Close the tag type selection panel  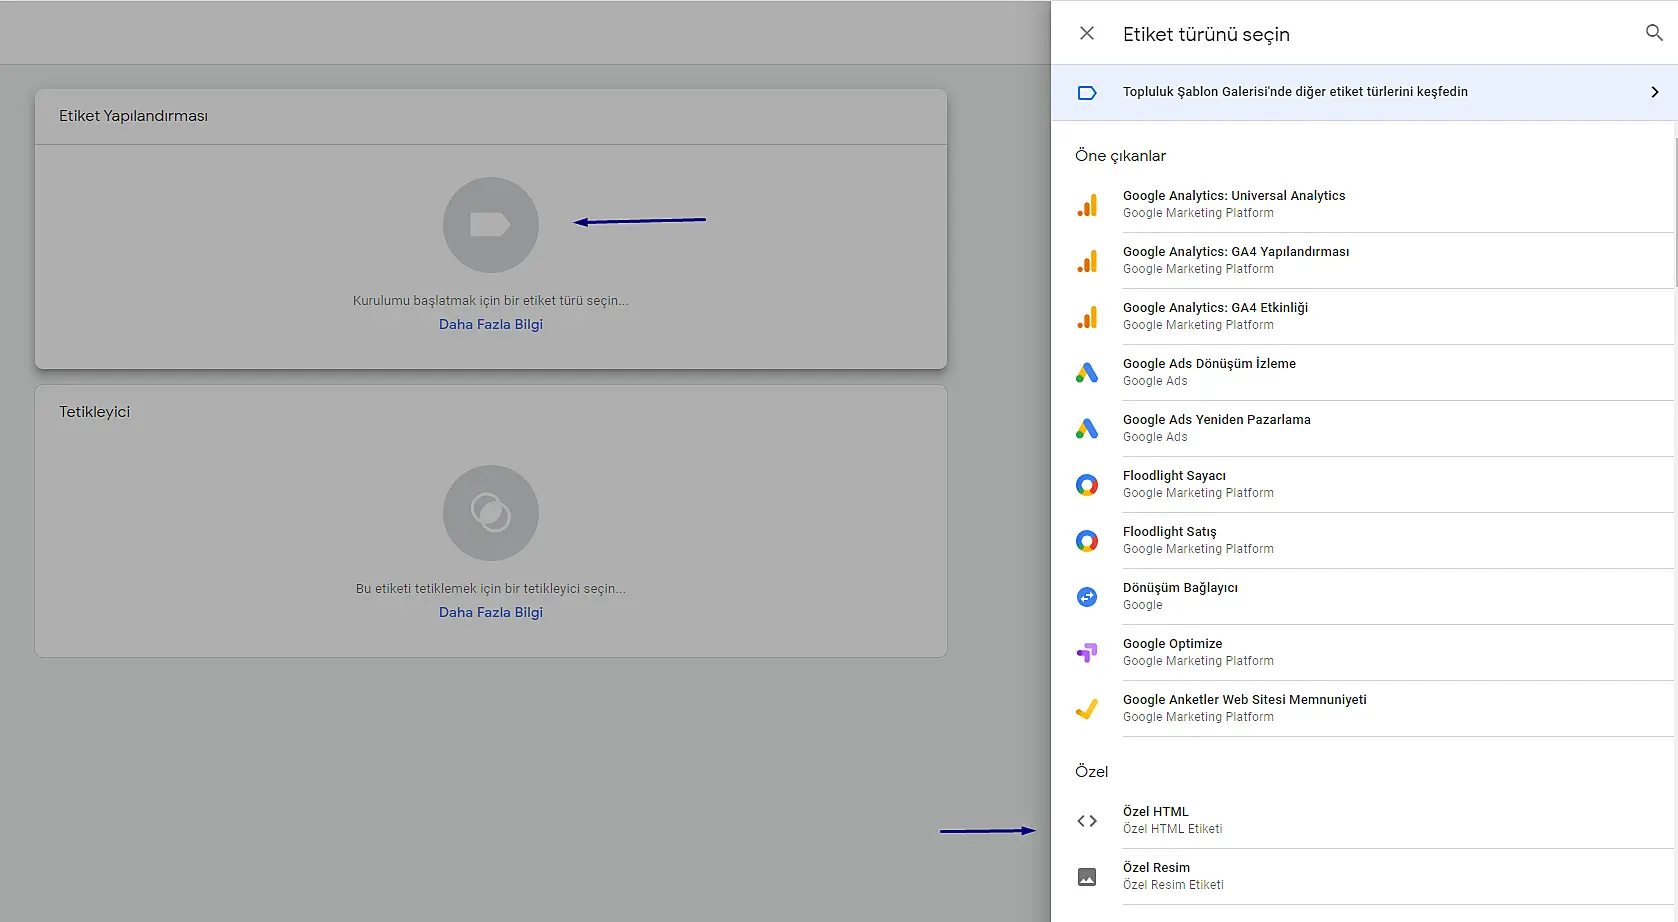[1087, 33]
